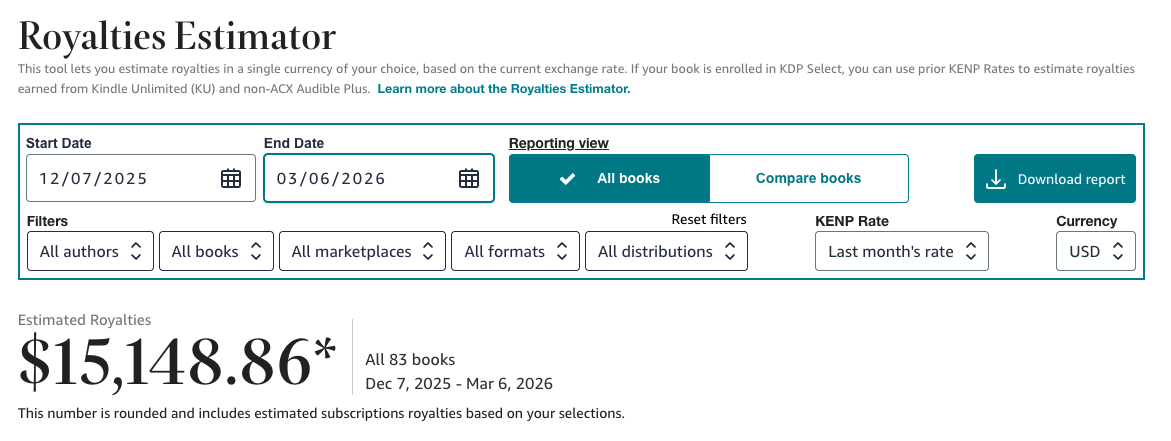Click the Download report button

coord(1055,179)
